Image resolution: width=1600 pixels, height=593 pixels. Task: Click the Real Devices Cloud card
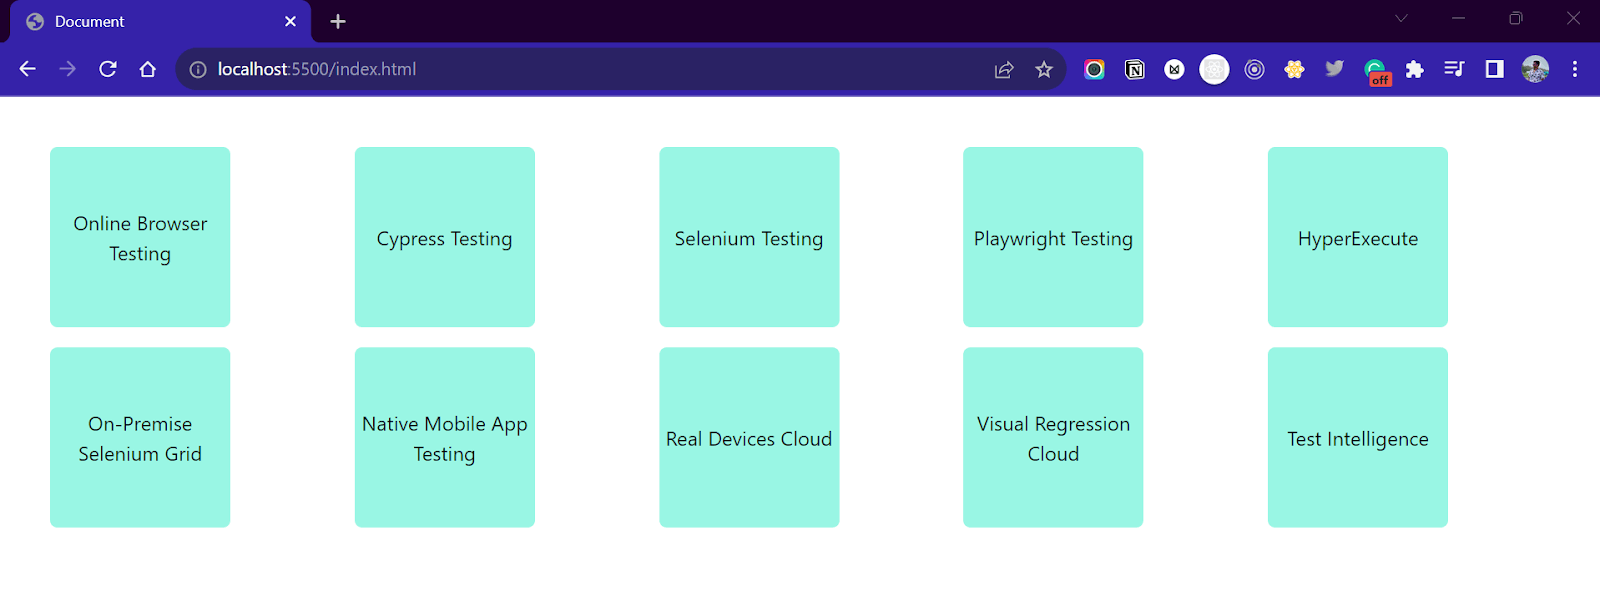click(749, 437)
